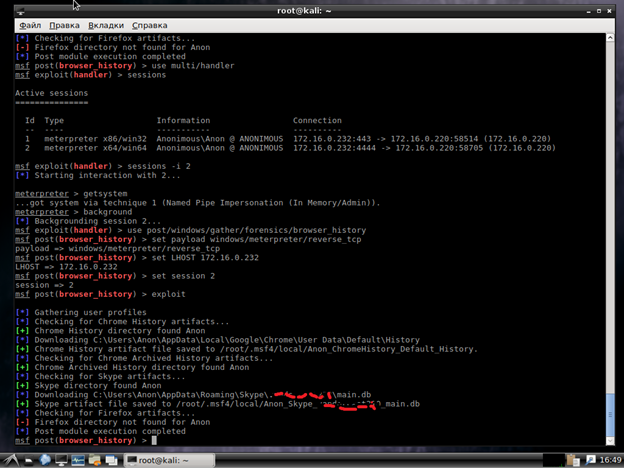
Task: Click the terminal scrollbar thumb handle
Action: click(x=610, y=414)
